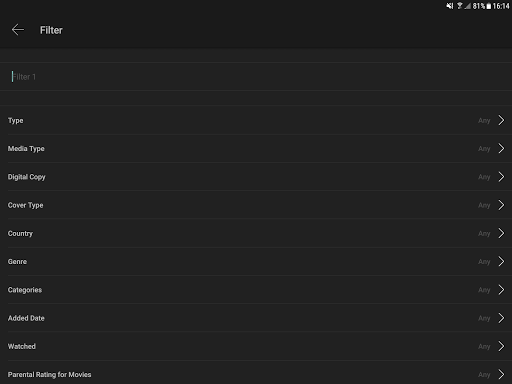Viewport: 512px width, 384px height.
Task: Tap the Any value beside Genre
Action: 484,262
